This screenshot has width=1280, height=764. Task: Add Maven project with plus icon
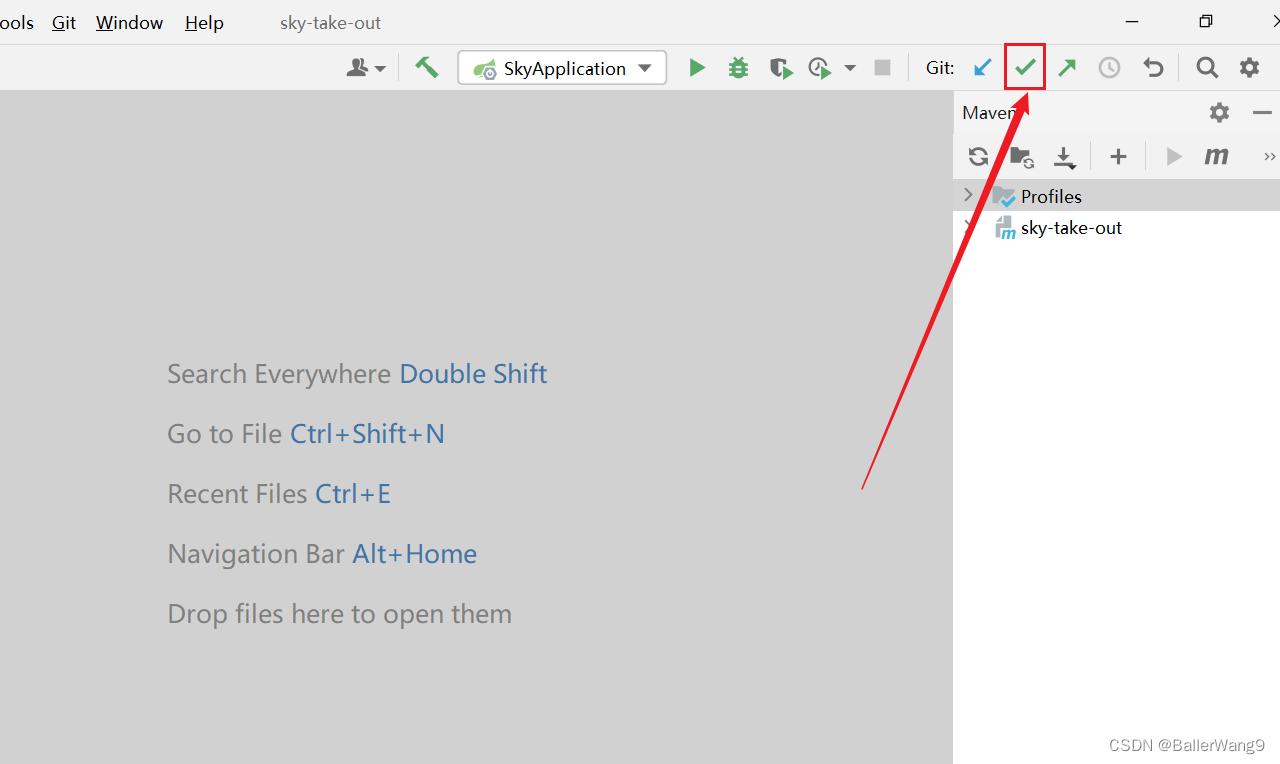click(x=1119, y=156)
